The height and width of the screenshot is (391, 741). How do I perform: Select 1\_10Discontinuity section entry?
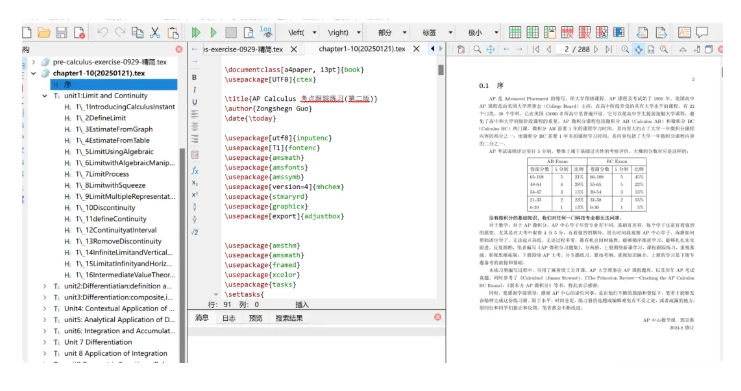click(x=105, y=208)
